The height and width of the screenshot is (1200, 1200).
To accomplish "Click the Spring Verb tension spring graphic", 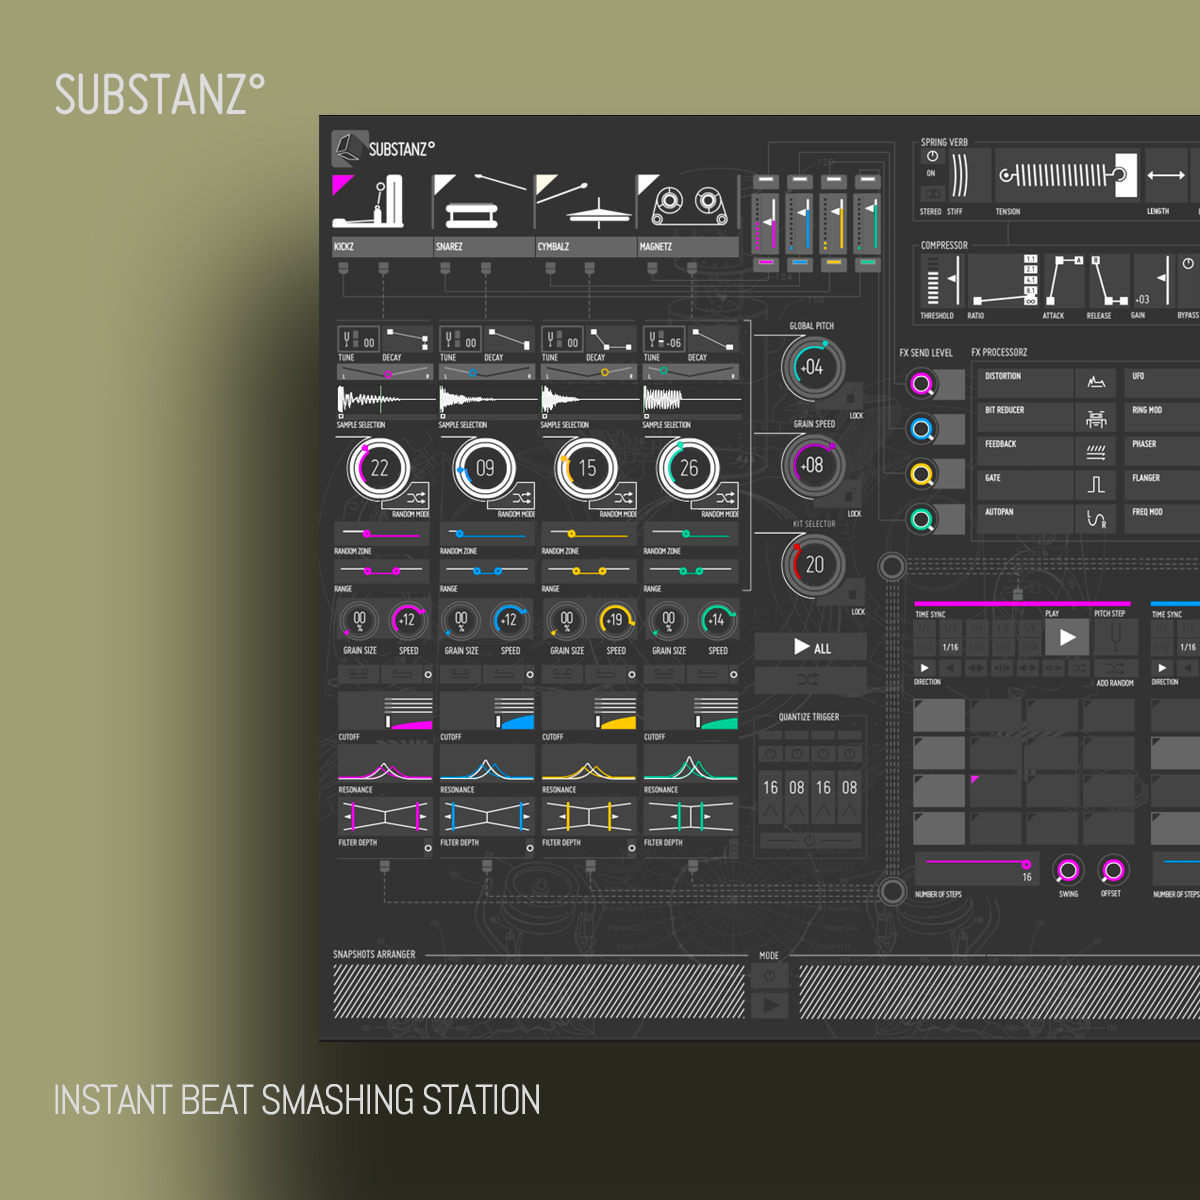I will point(1066,176).
